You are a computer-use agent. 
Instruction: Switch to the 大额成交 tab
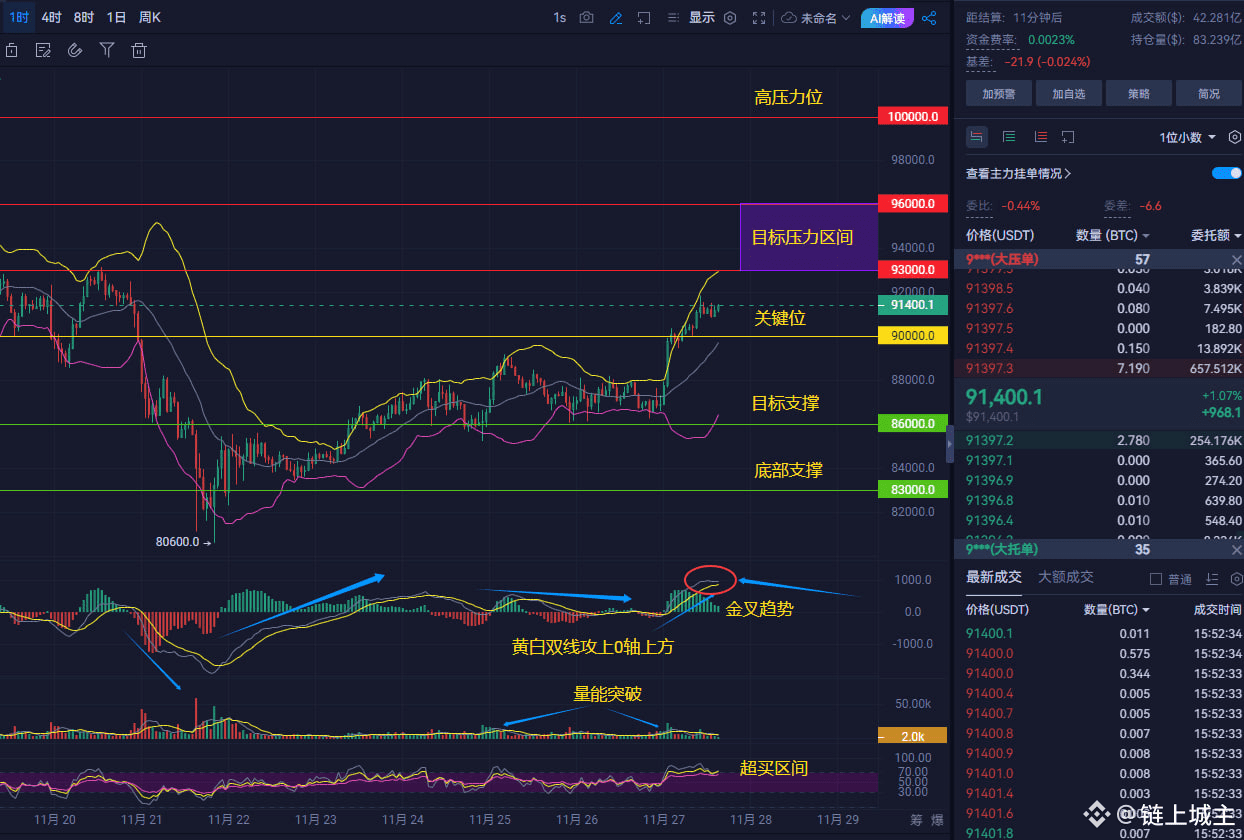(x=1066, y=577)
